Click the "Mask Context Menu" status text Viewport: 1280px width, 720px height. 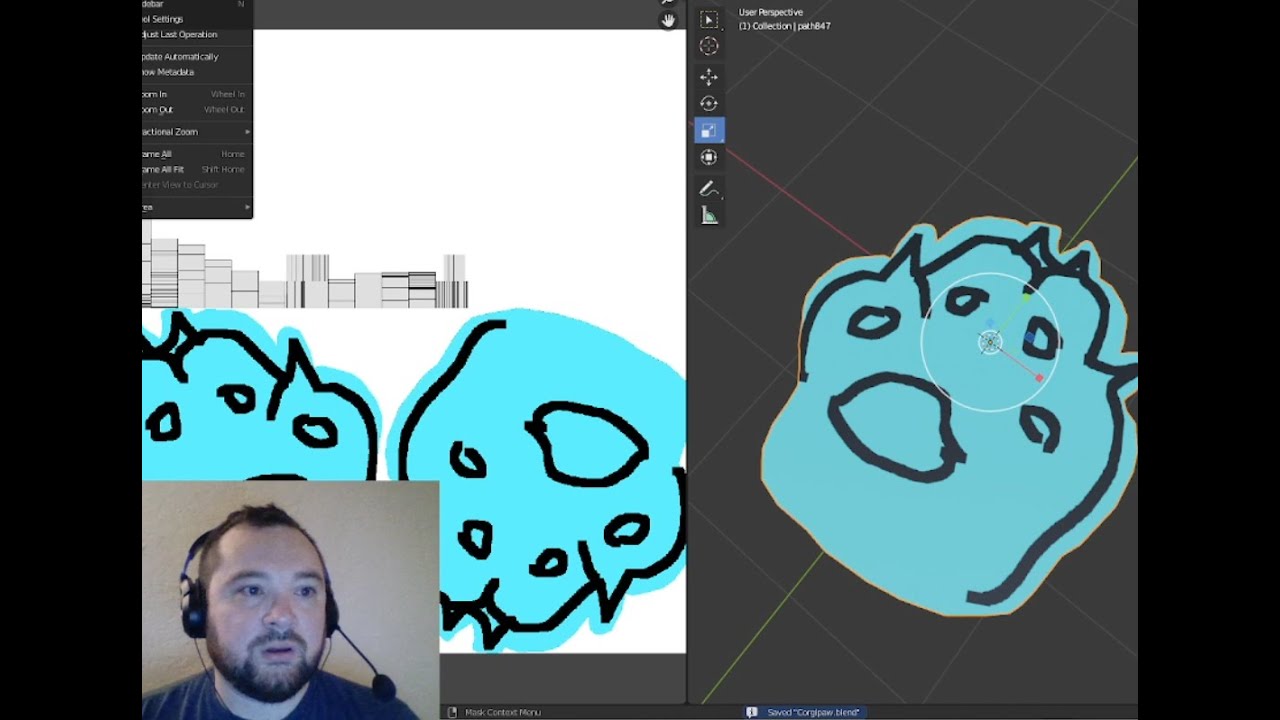pyautogui.click(x=503, y=712)
